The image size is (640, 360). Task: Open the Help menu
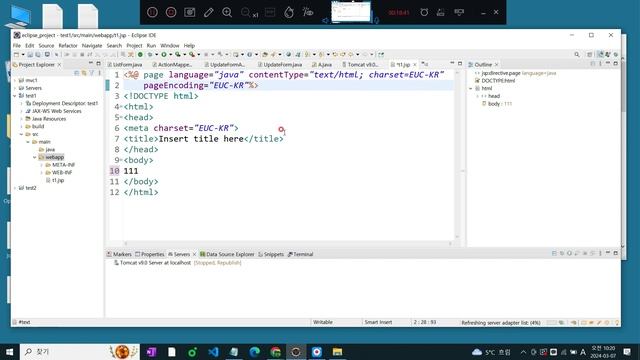189,46
